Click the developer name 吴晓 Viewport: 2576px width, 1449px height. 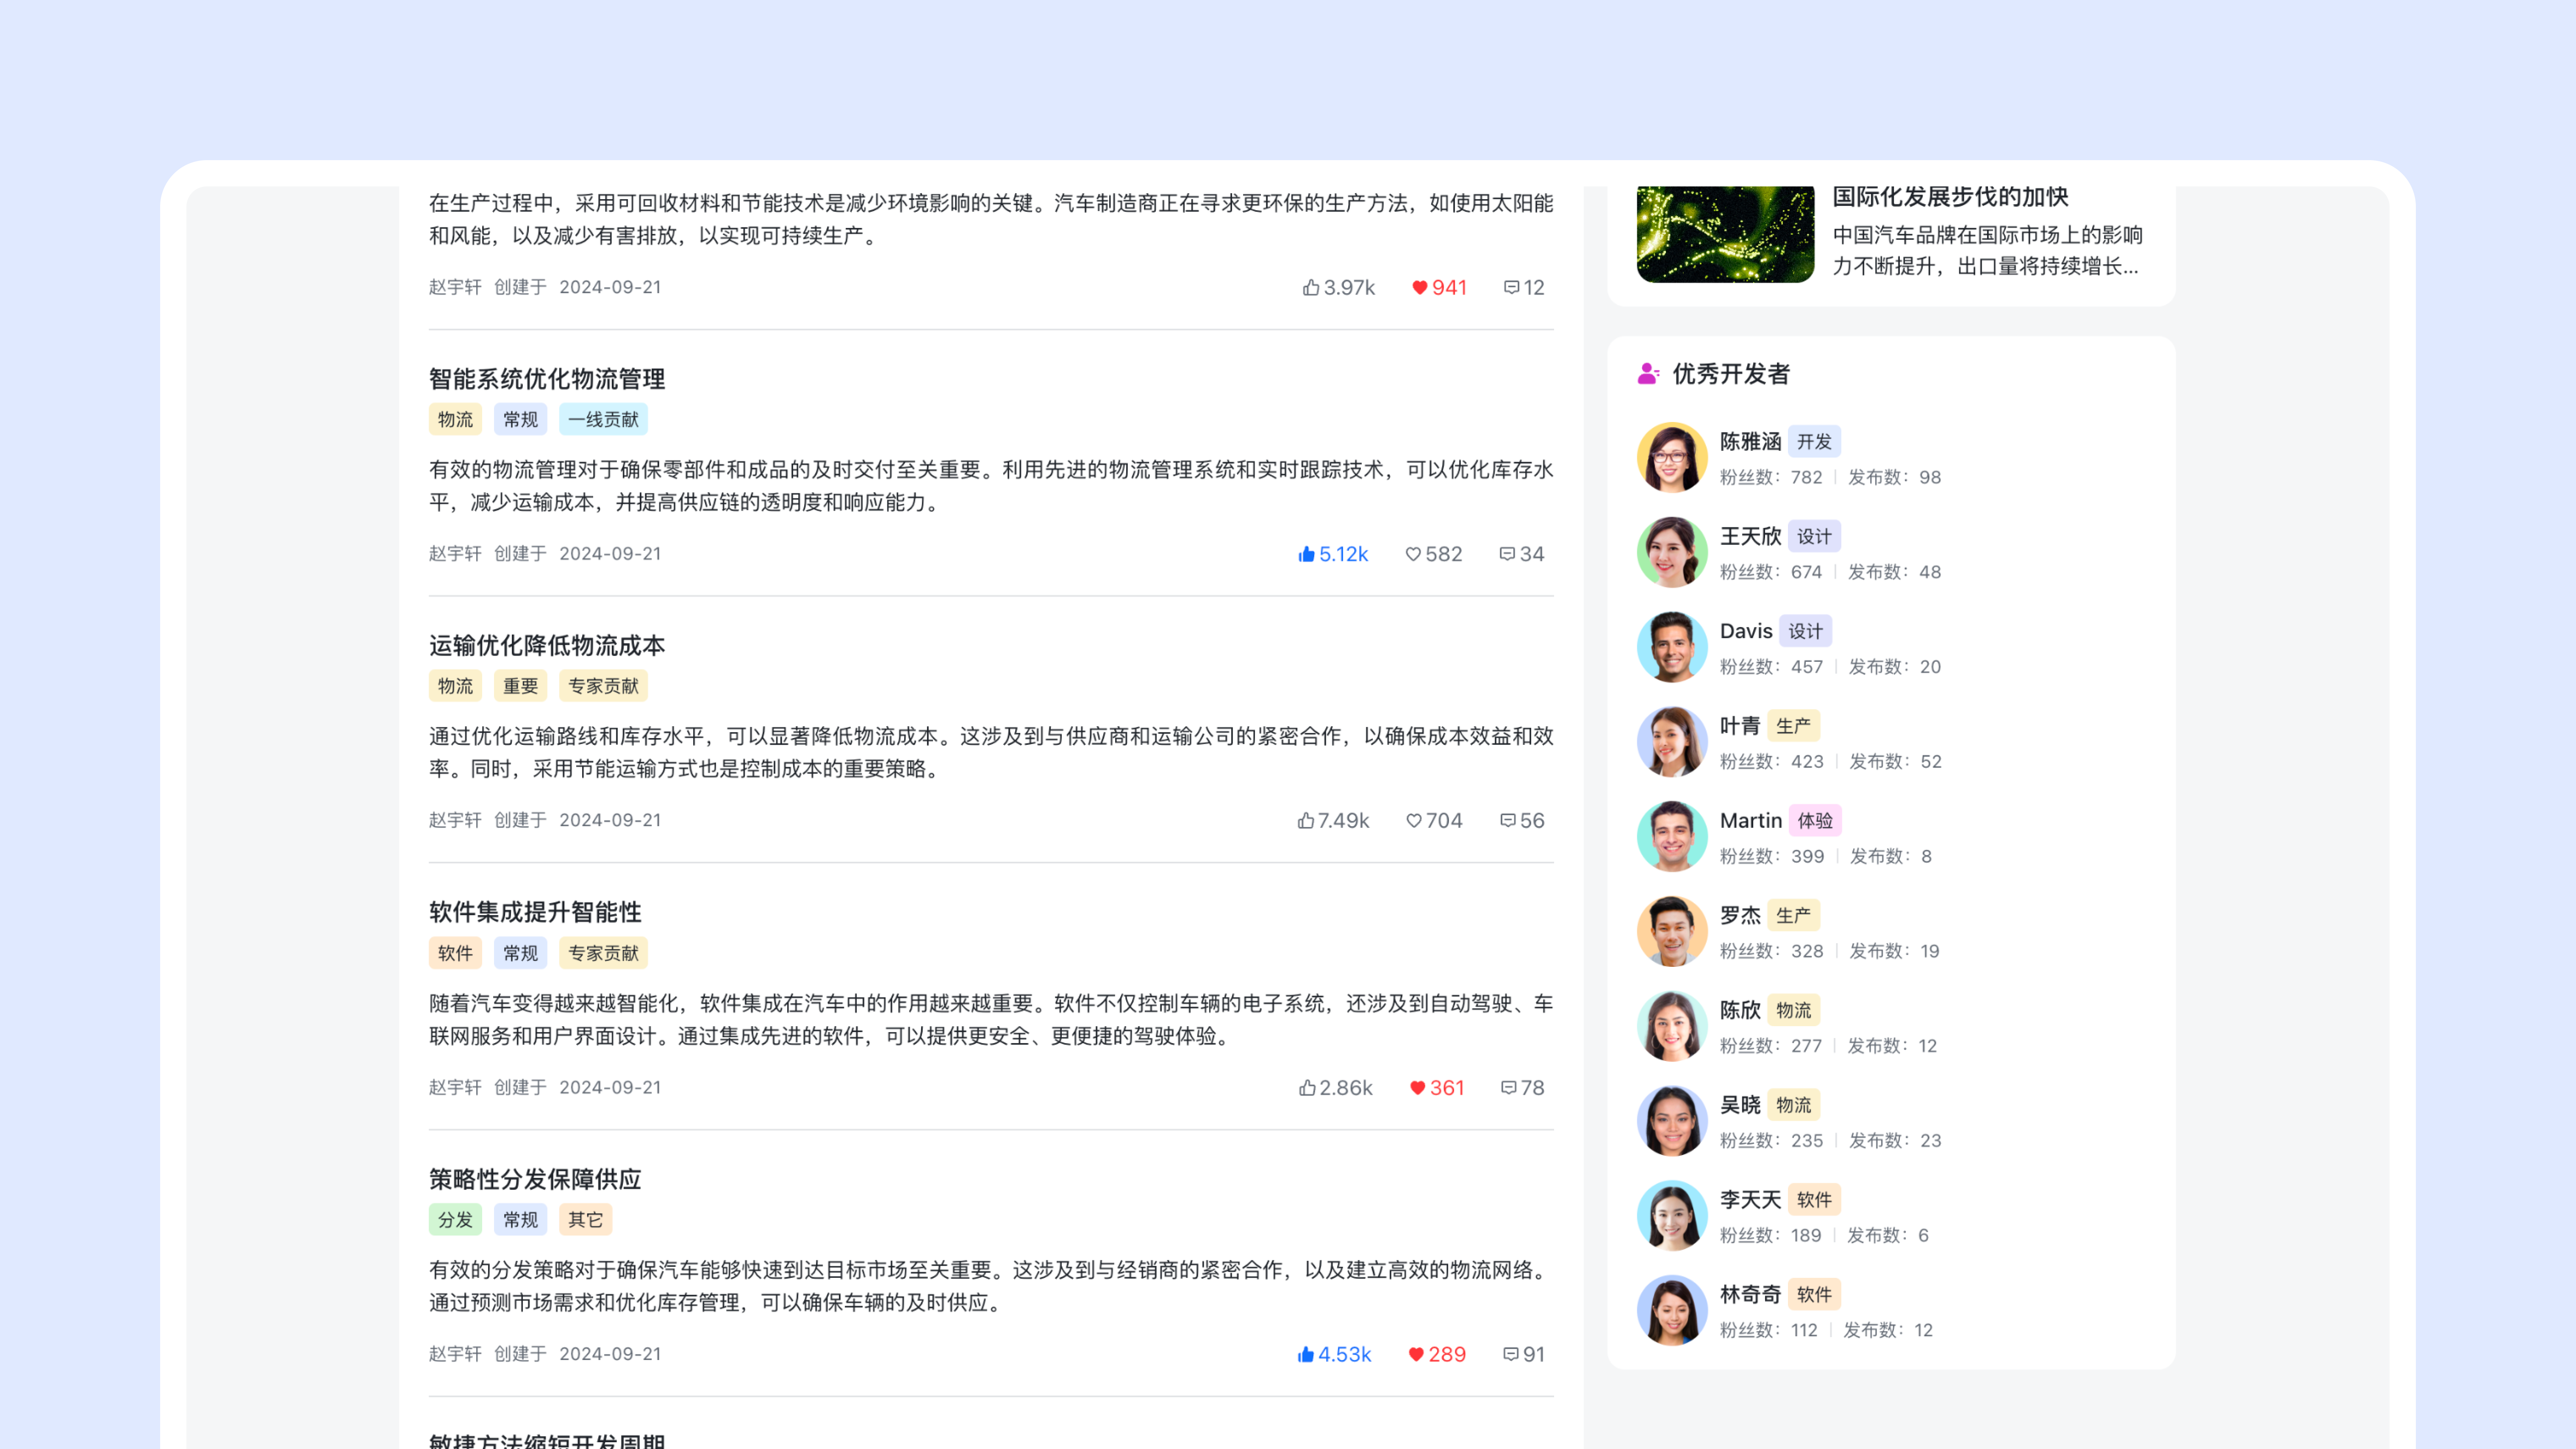(x=1740, y=1105)
